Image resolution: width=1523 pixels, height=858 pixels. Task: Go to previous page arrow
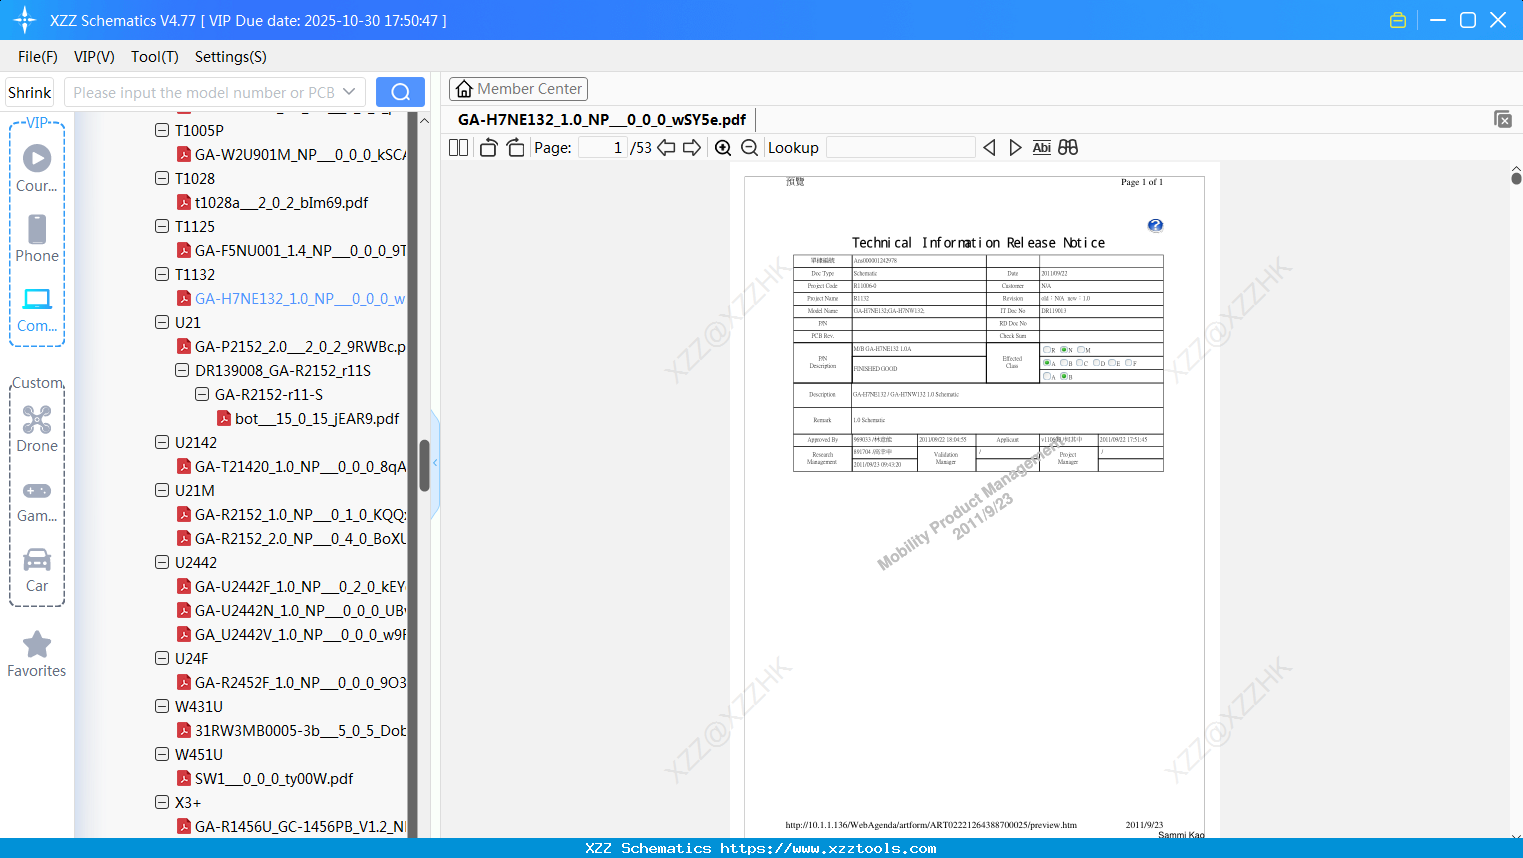[666, 148]
